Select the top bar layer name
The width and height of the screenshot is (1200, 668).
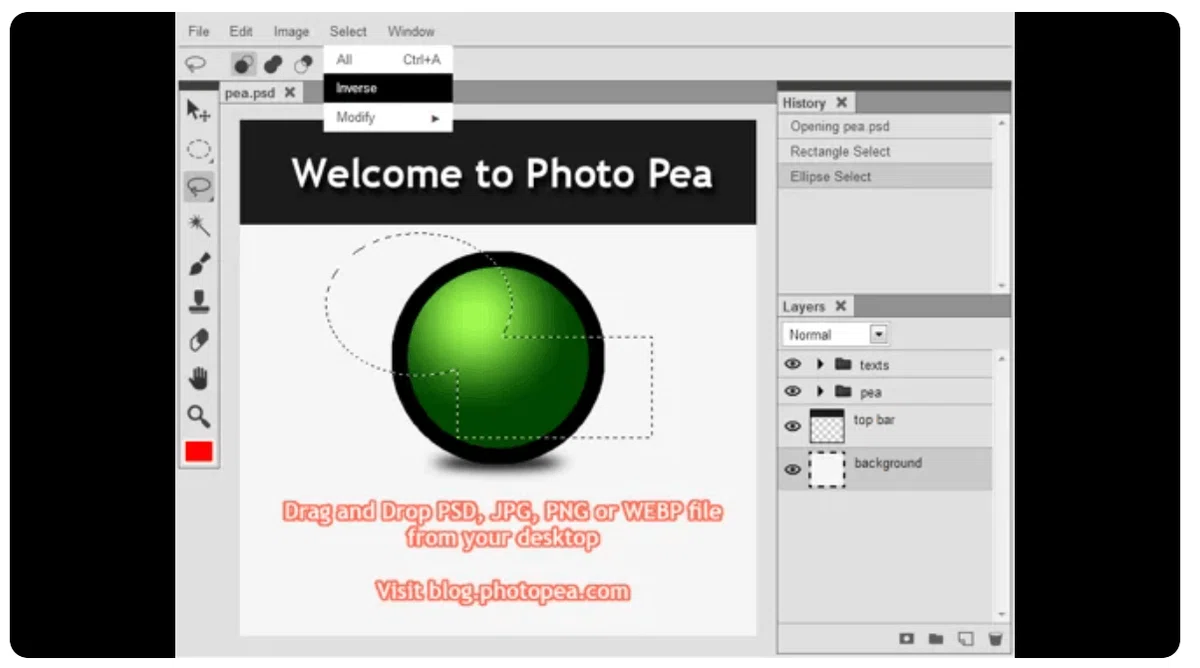click(874, 420)
